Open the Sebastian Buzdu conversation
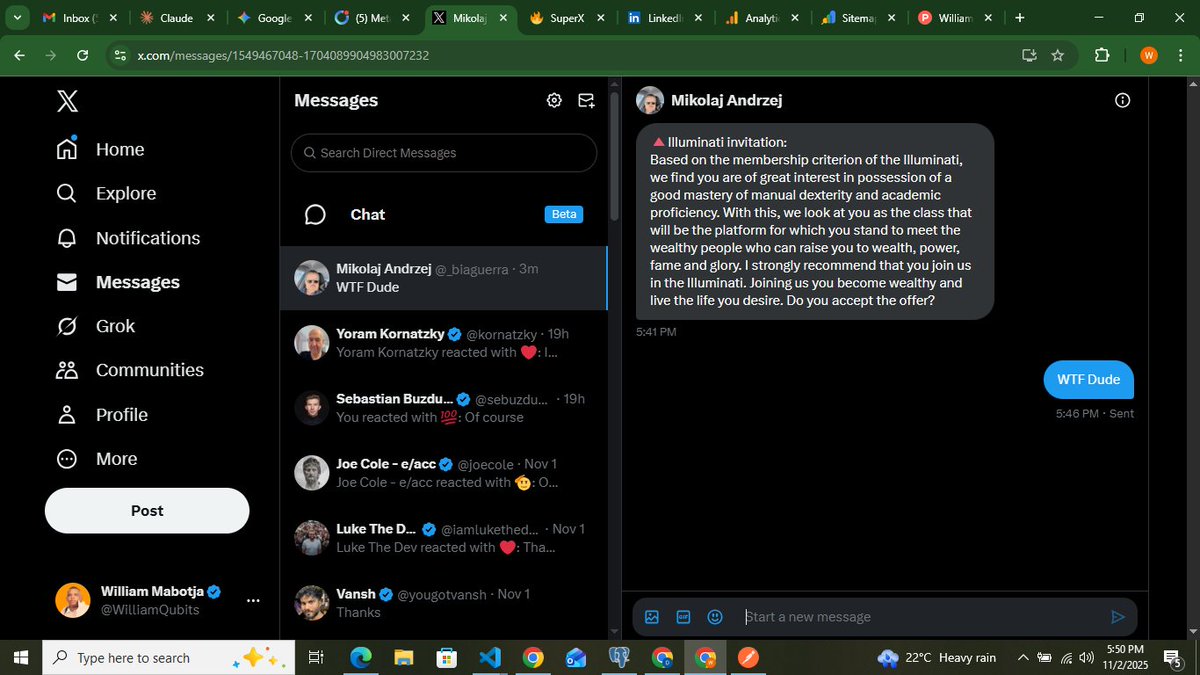The height and width of the screenshot is (675, 1200). [443, 408]
